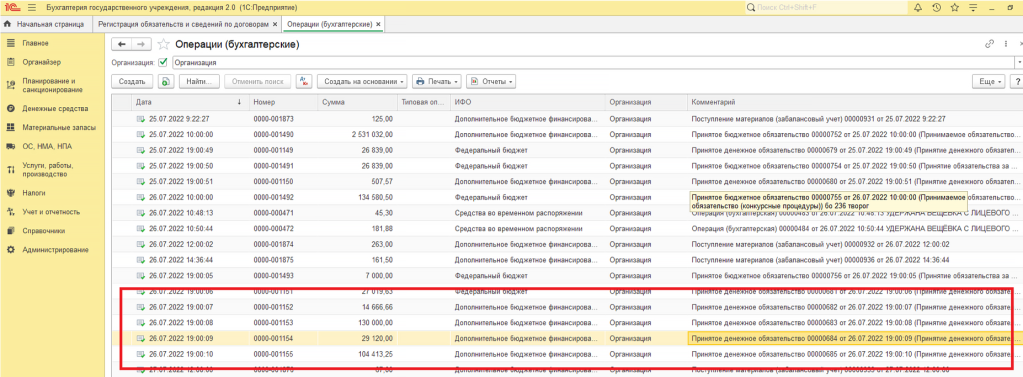Open the window settings lines icon
The height and width of the screenshot is (377, 1023).
tap(973, 8)
